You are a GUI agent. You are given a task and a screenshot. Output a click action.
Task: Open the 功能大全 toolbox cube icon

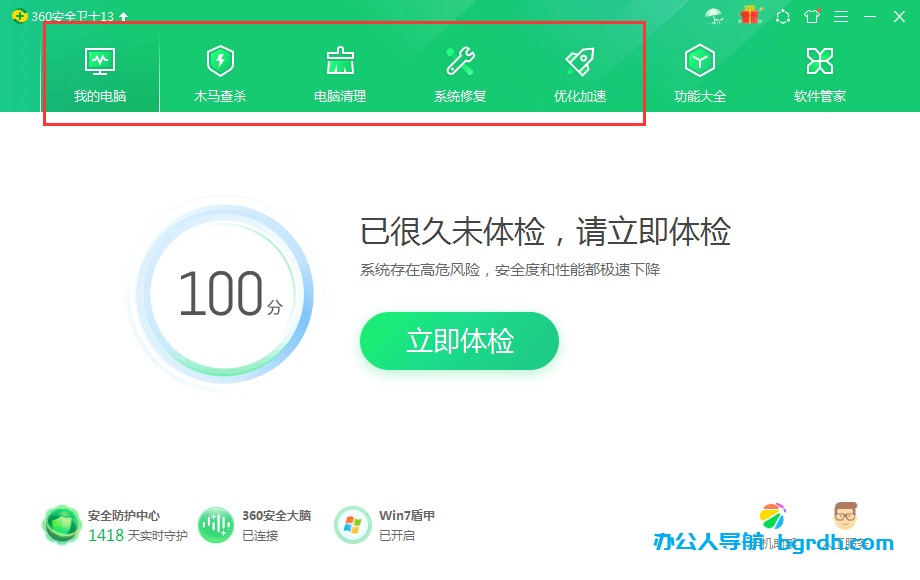[x=700, y=62]
